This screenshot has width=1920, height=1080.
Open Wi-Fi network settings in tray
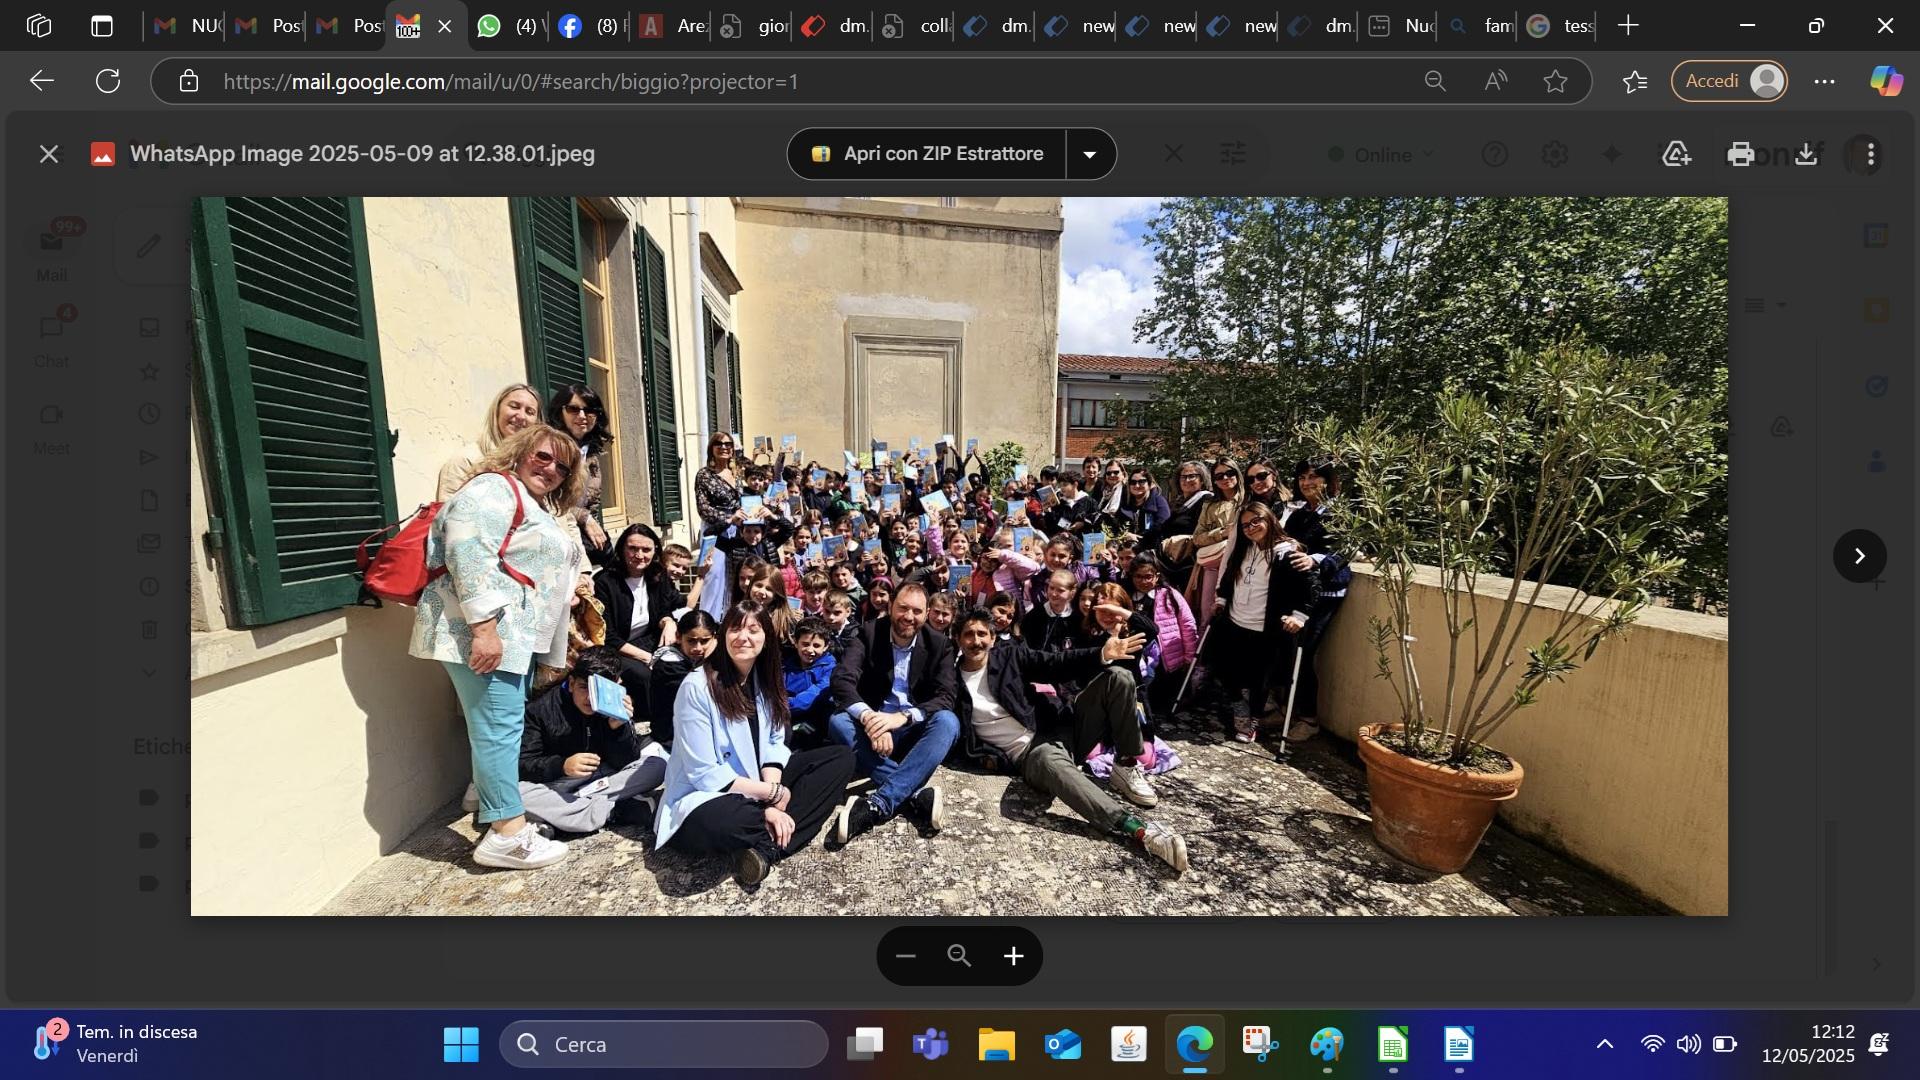1652,1045
